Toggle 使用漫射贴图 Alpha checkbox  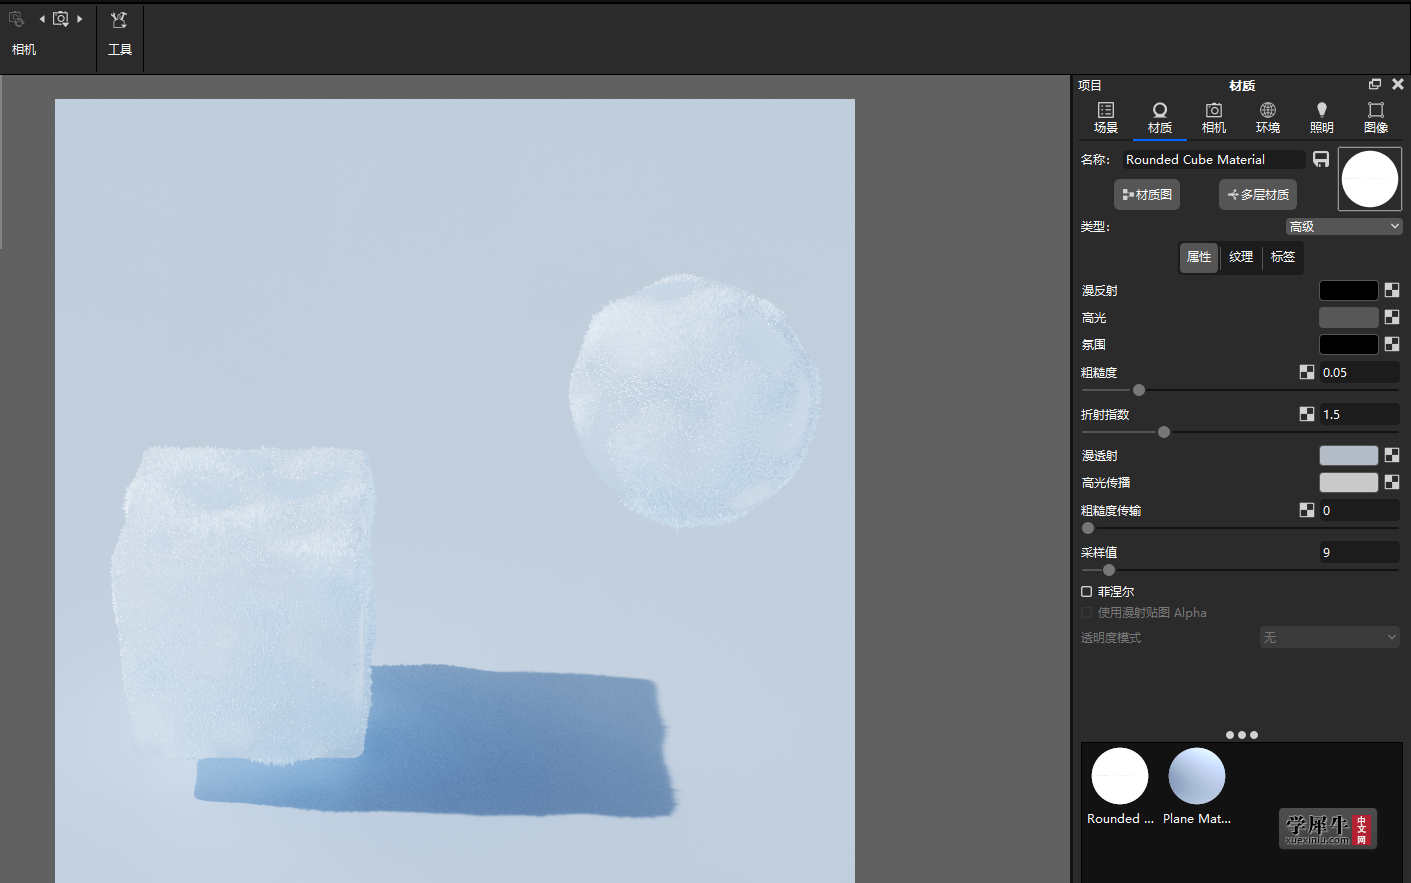point(1087,613)
